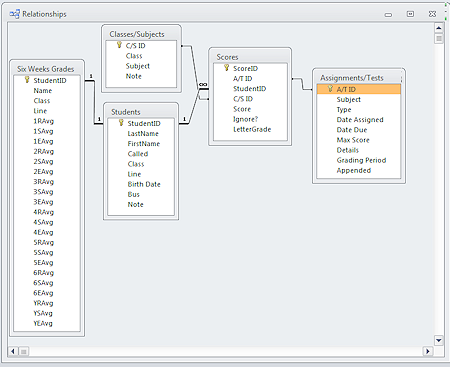Select the Line field in Students table

134,174
